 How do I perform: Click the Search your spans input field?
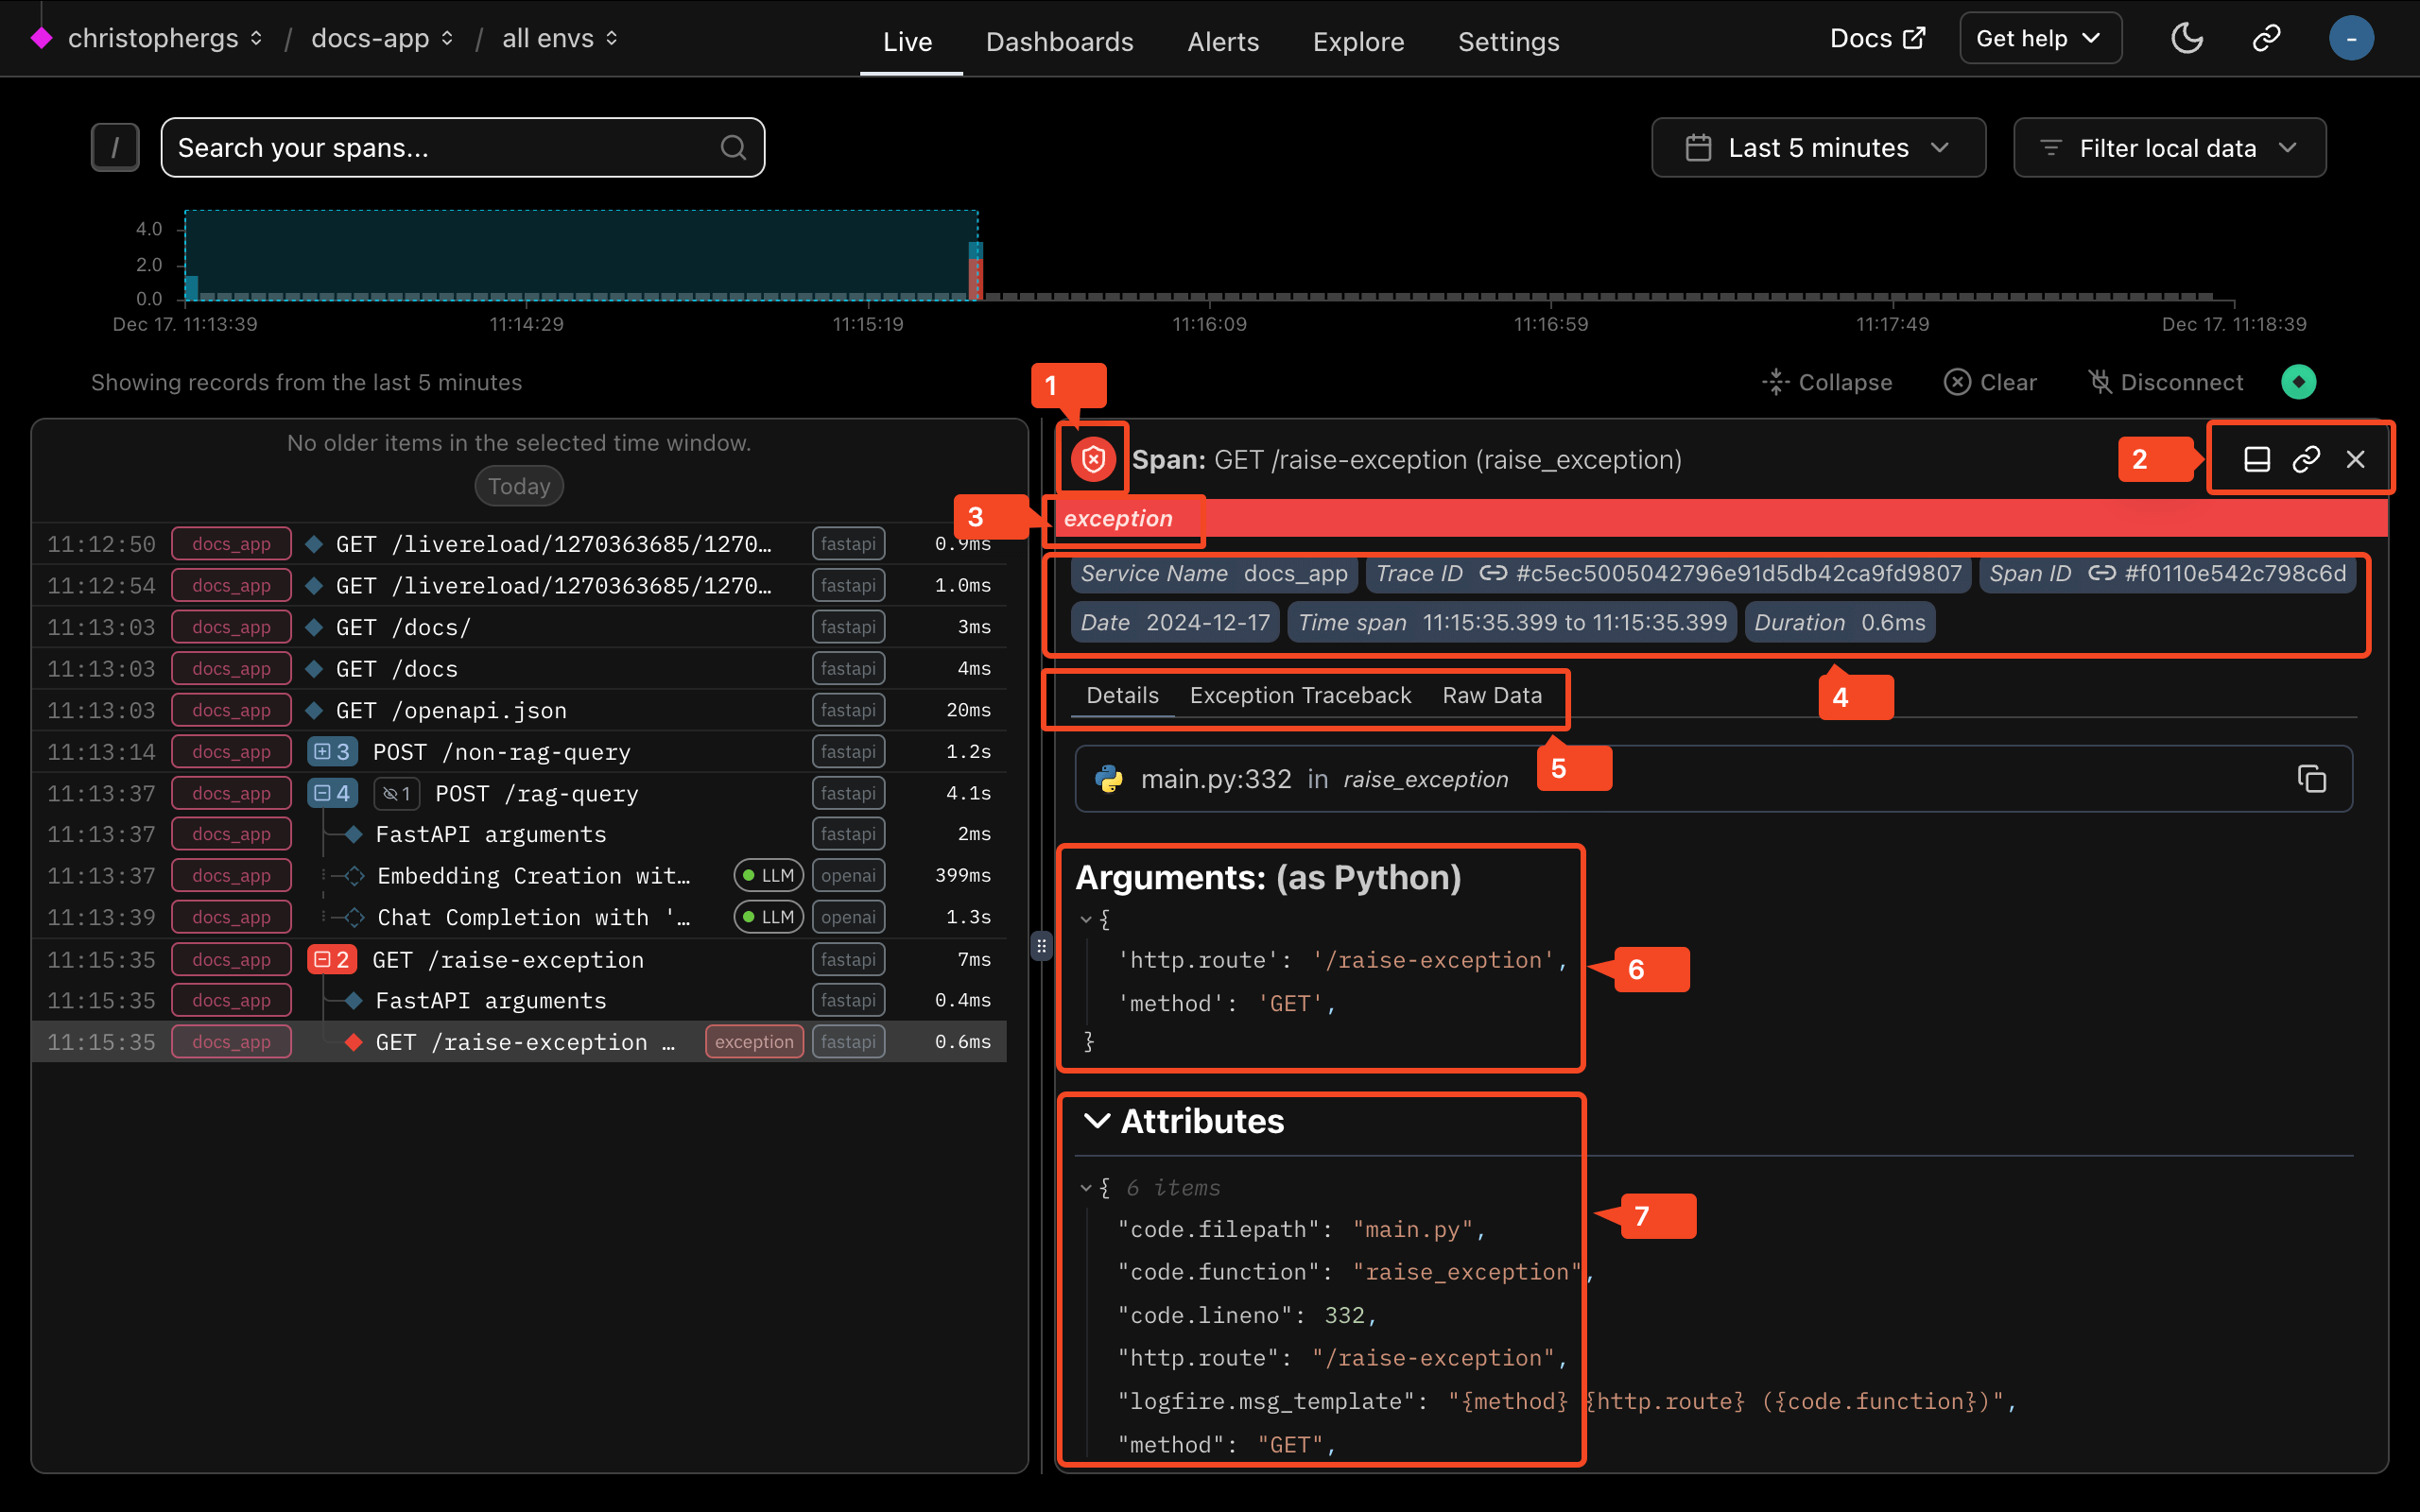click(440, 148)
